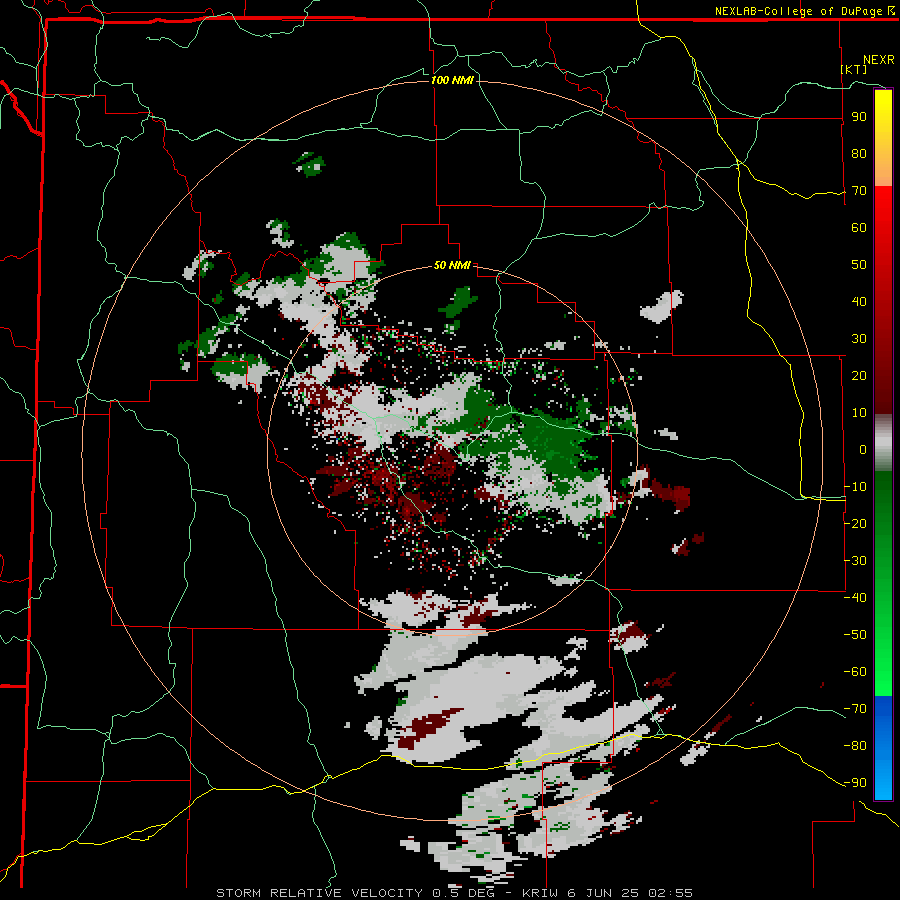Click the 40 value on the velocity scale

(859, 302)
